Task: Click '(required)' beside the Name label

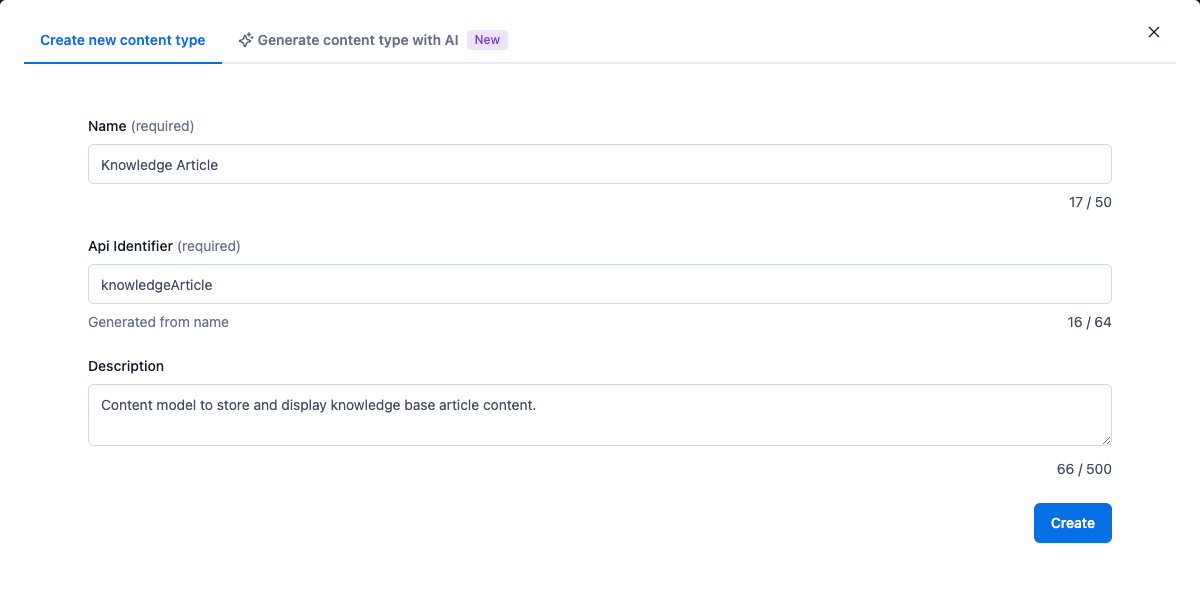Action: (x=163, y=126)
